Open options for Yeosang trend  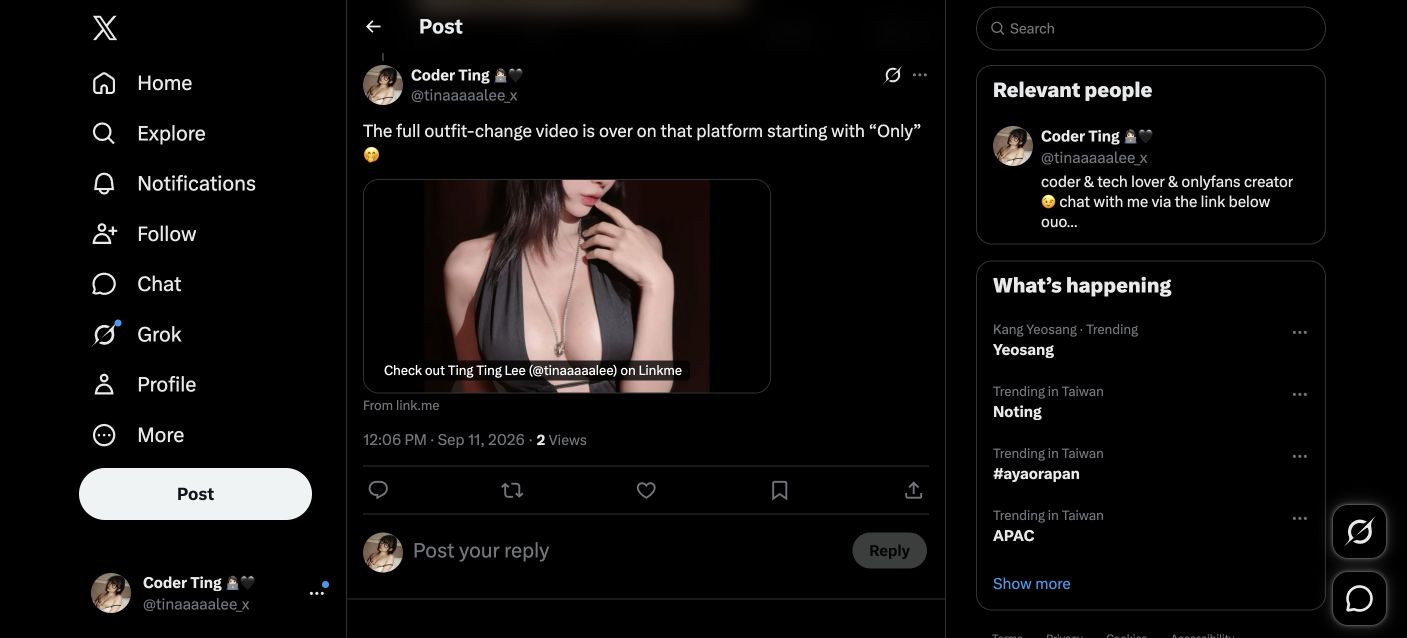(1299, 332)
